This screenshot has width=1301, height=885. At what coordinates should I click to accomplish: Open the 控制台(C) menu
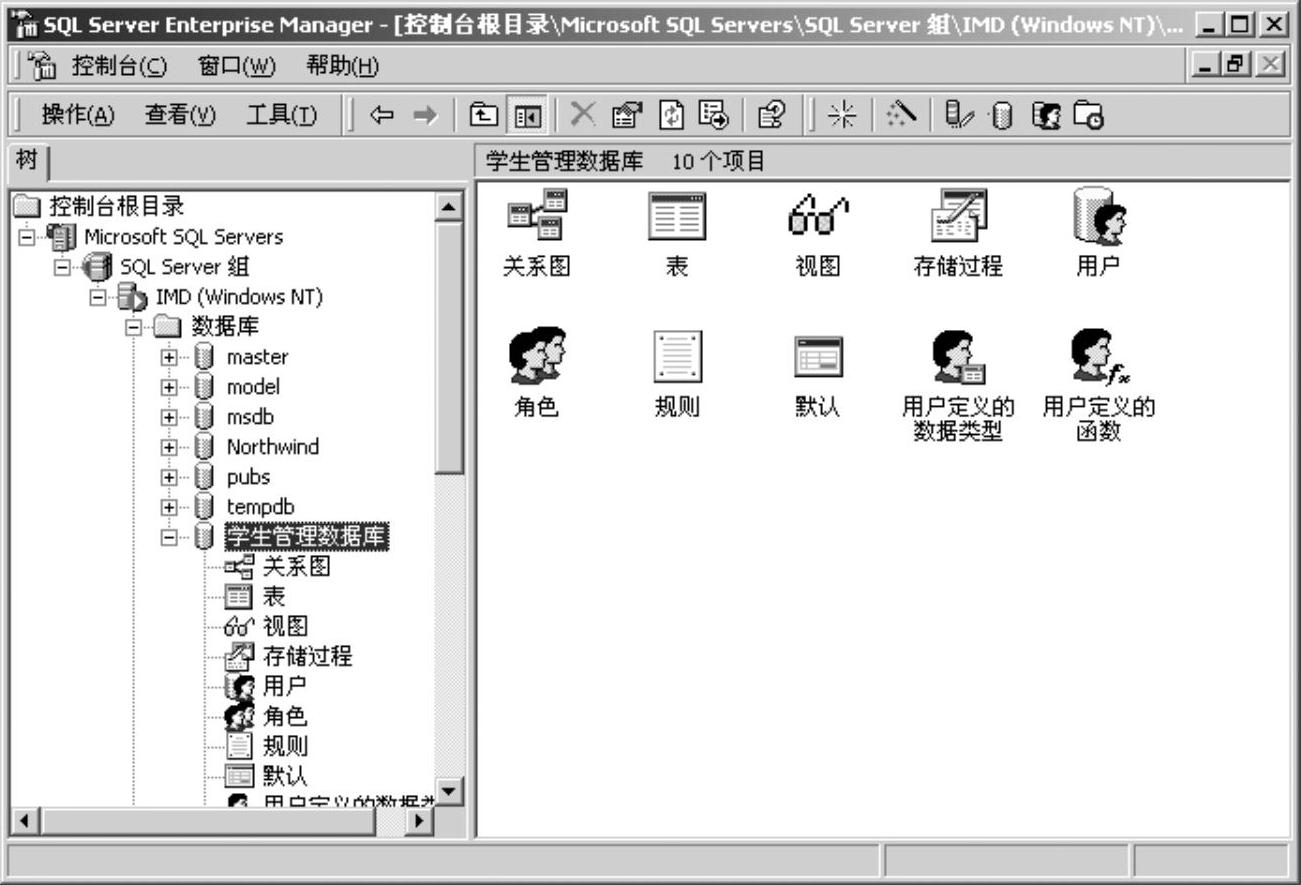[119, 67]
